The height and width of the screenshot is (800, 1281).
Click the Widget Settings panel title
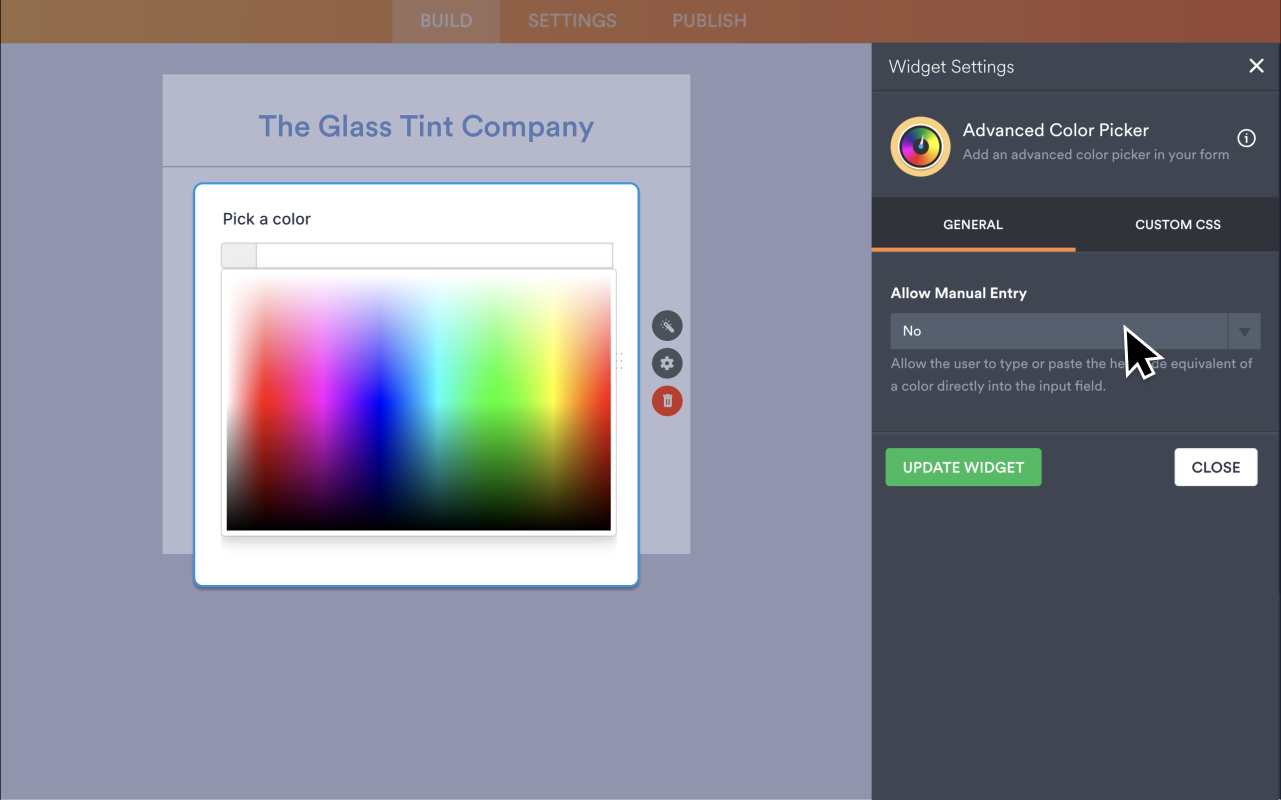coord(950,66)
